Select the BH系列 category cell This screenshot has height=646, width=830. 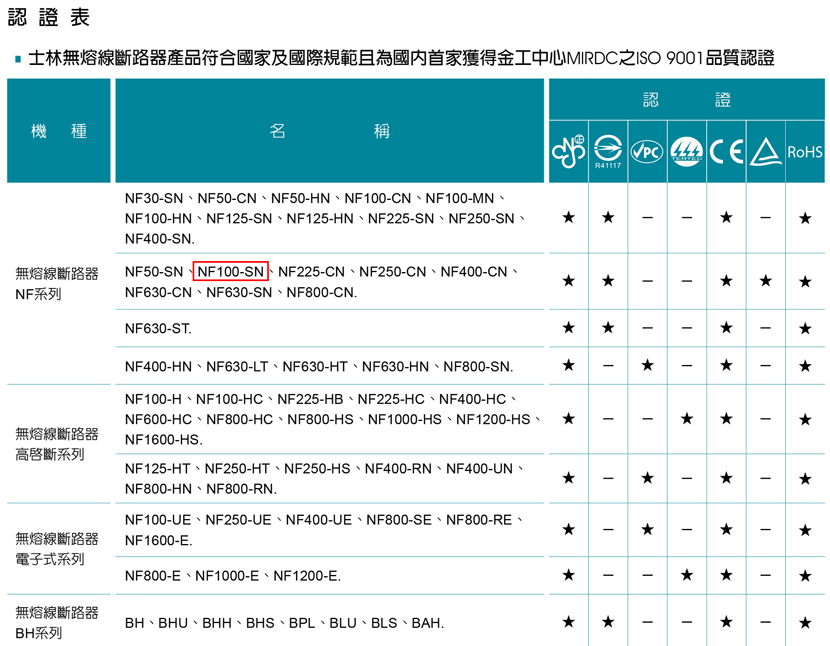[57, 622]
